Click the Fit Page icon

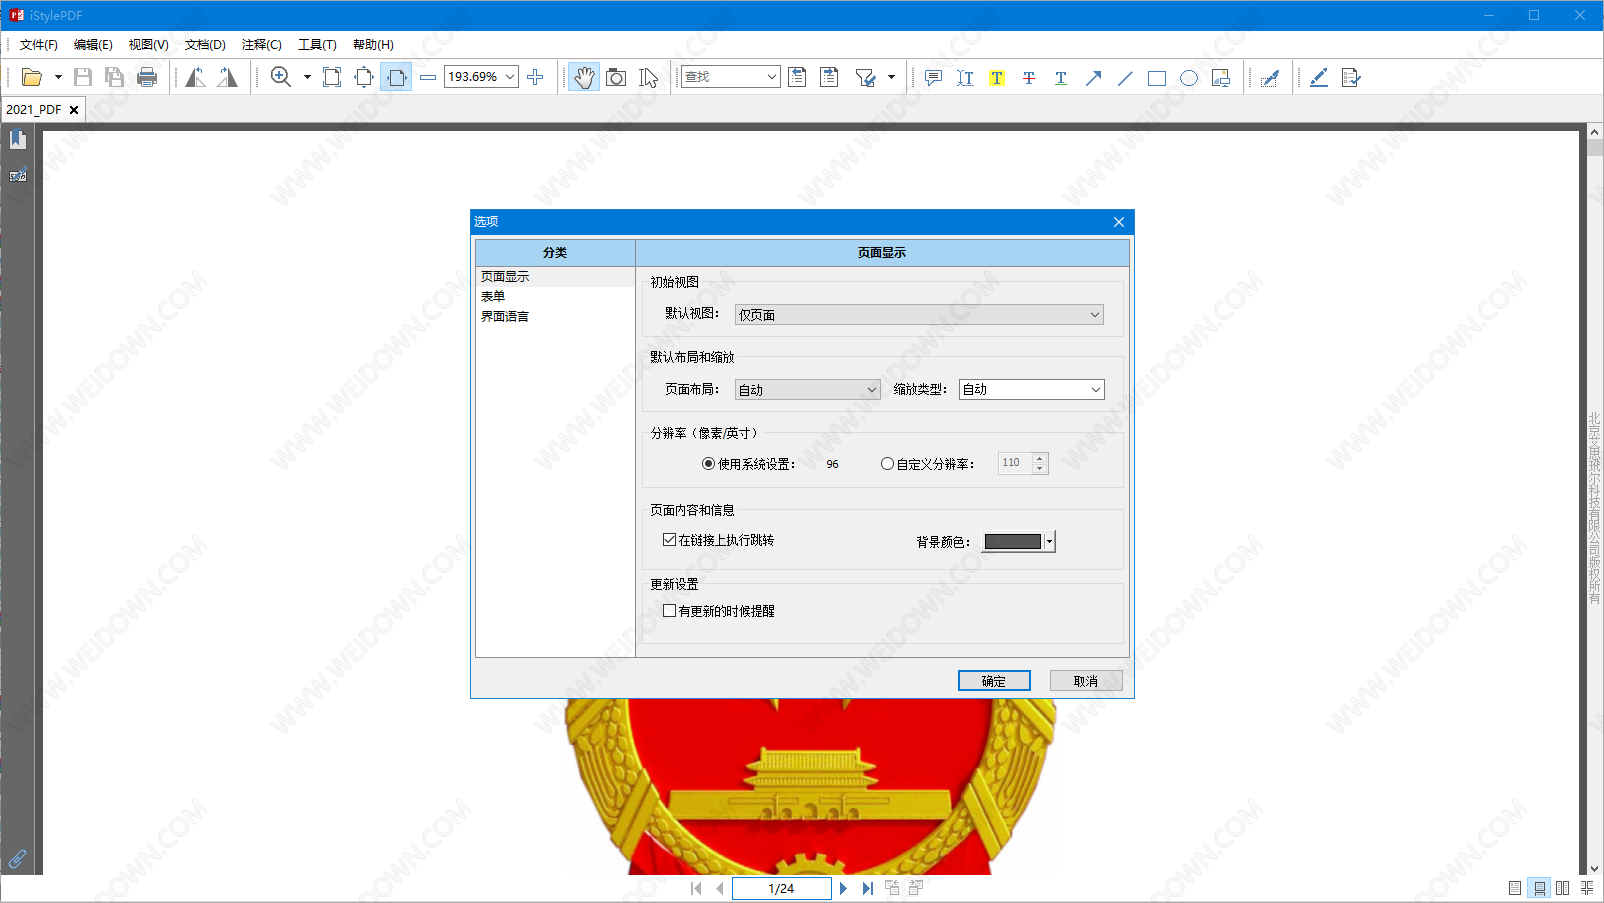364,77
